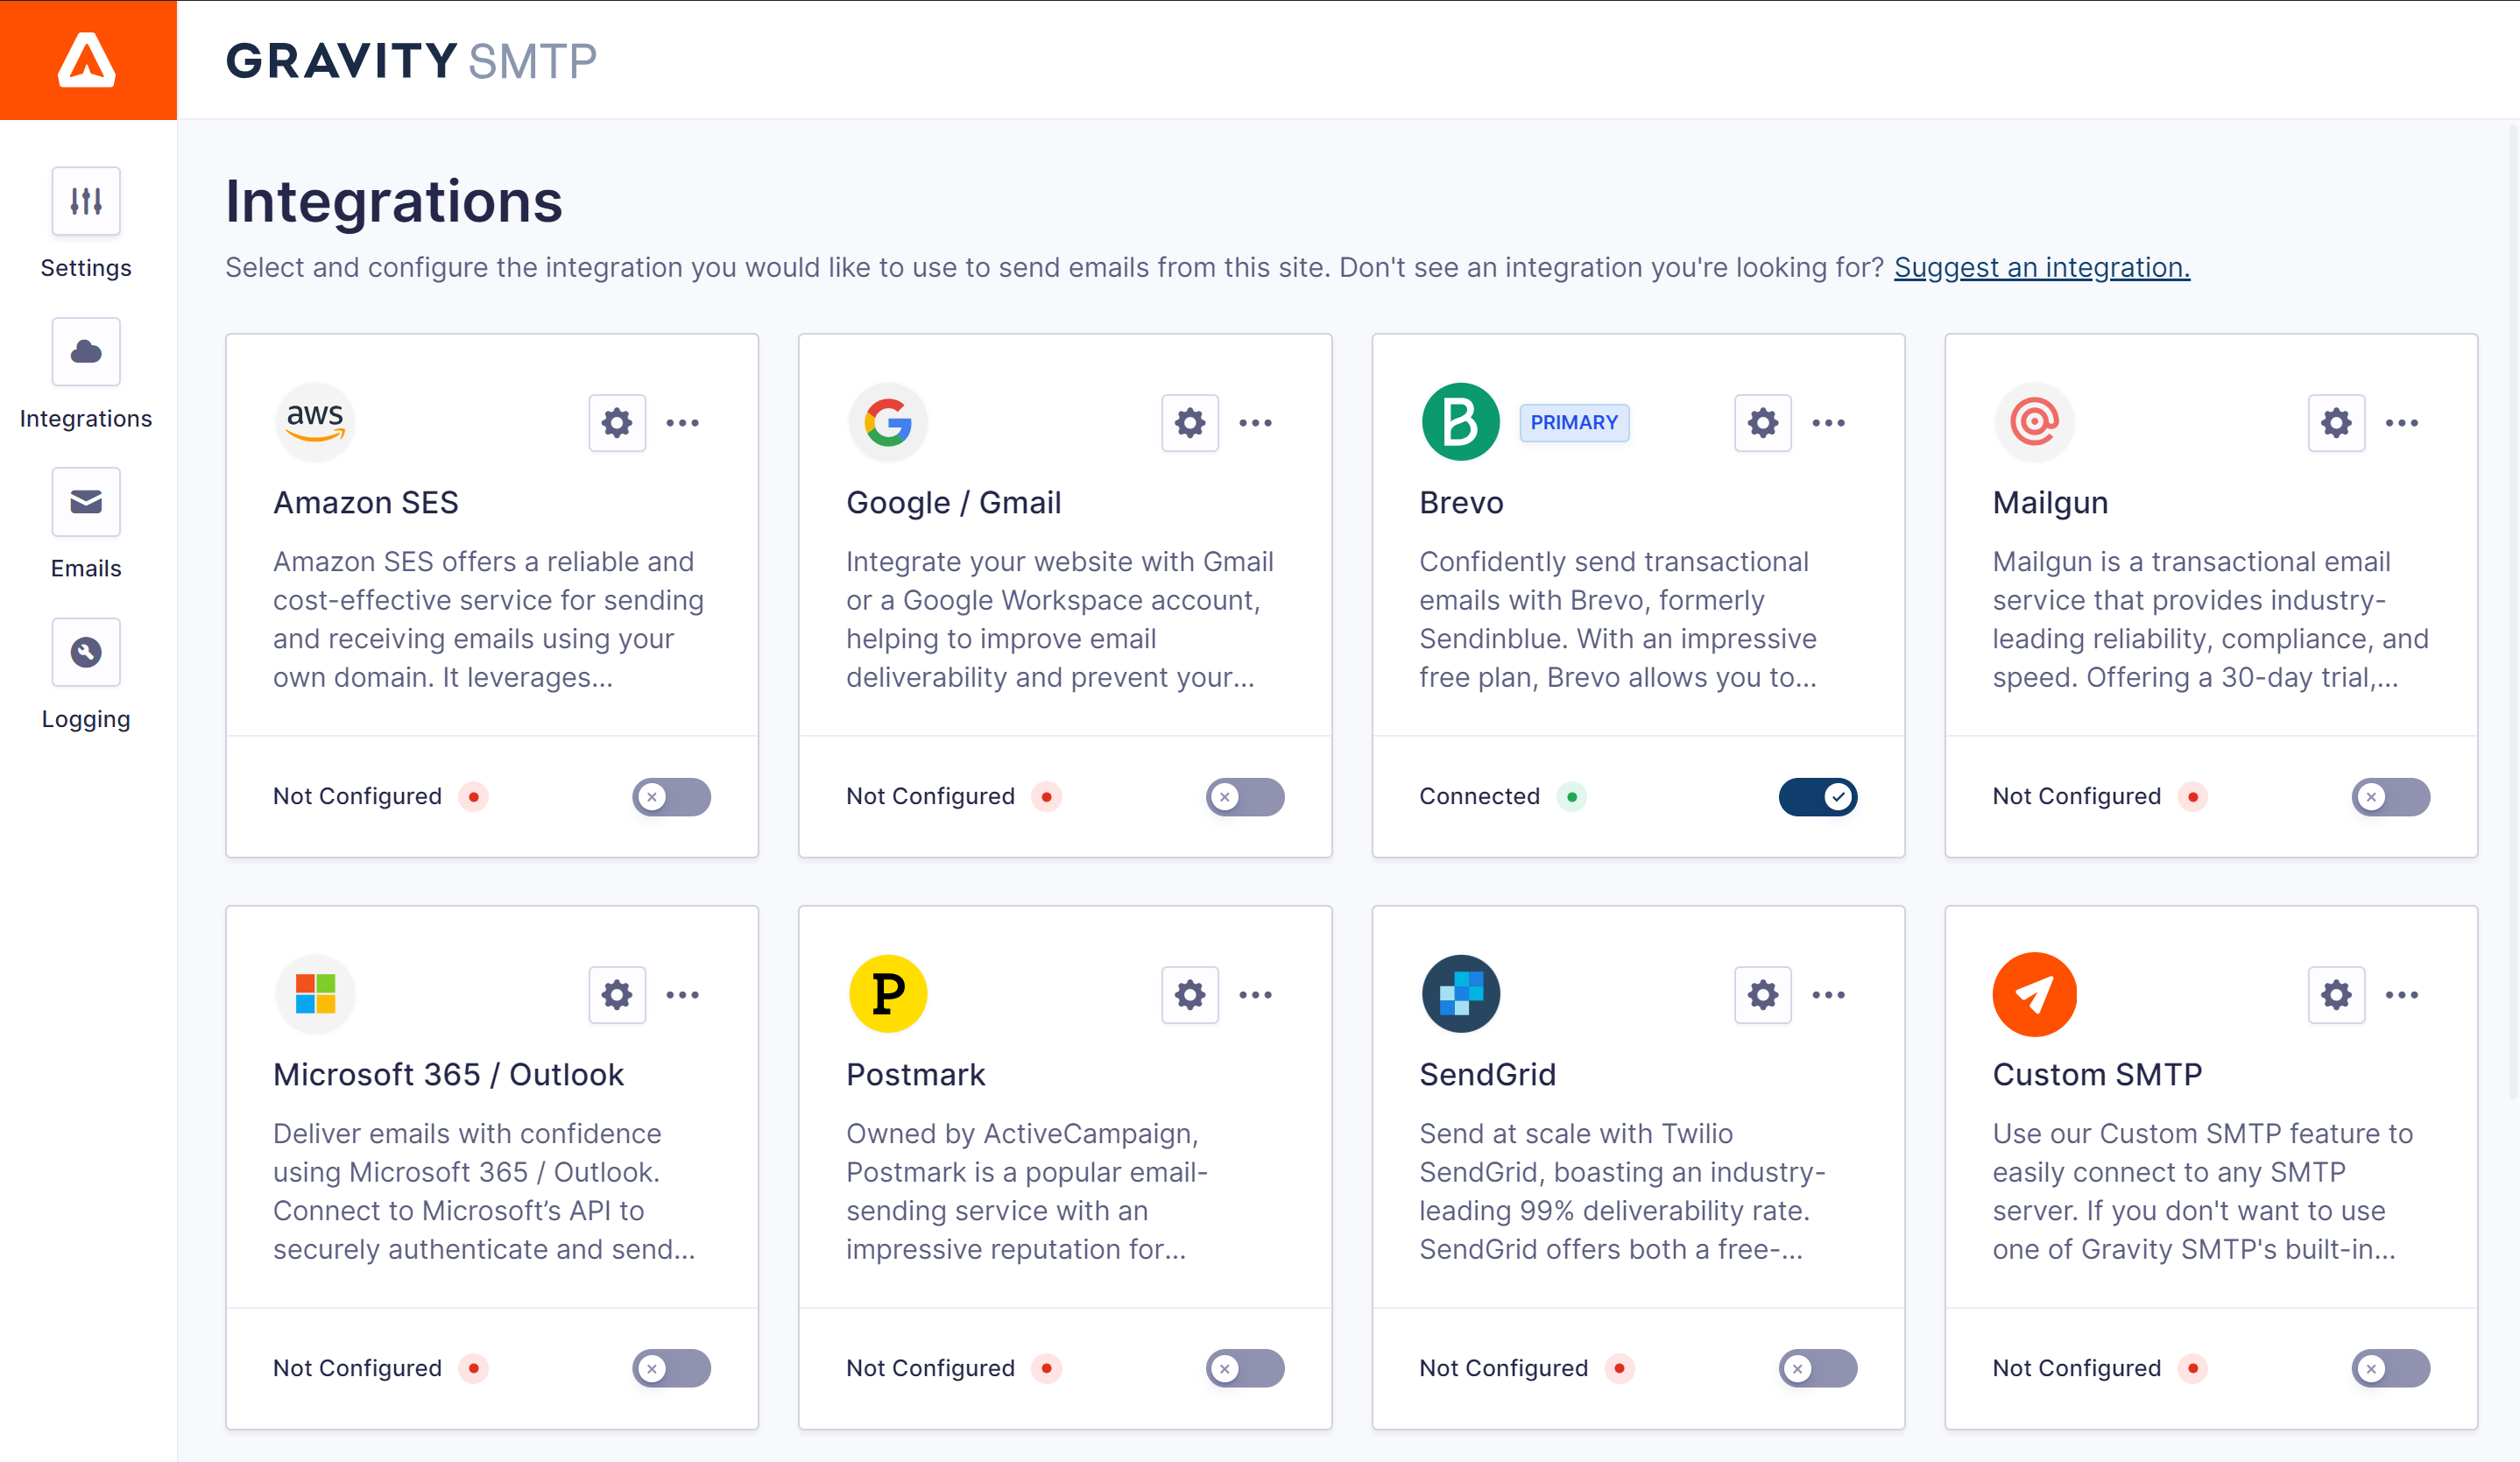This screenshot has height=1462, width=2520.
Task: Click the Mailgun at-sign logo
Action: coord(2034,422)
